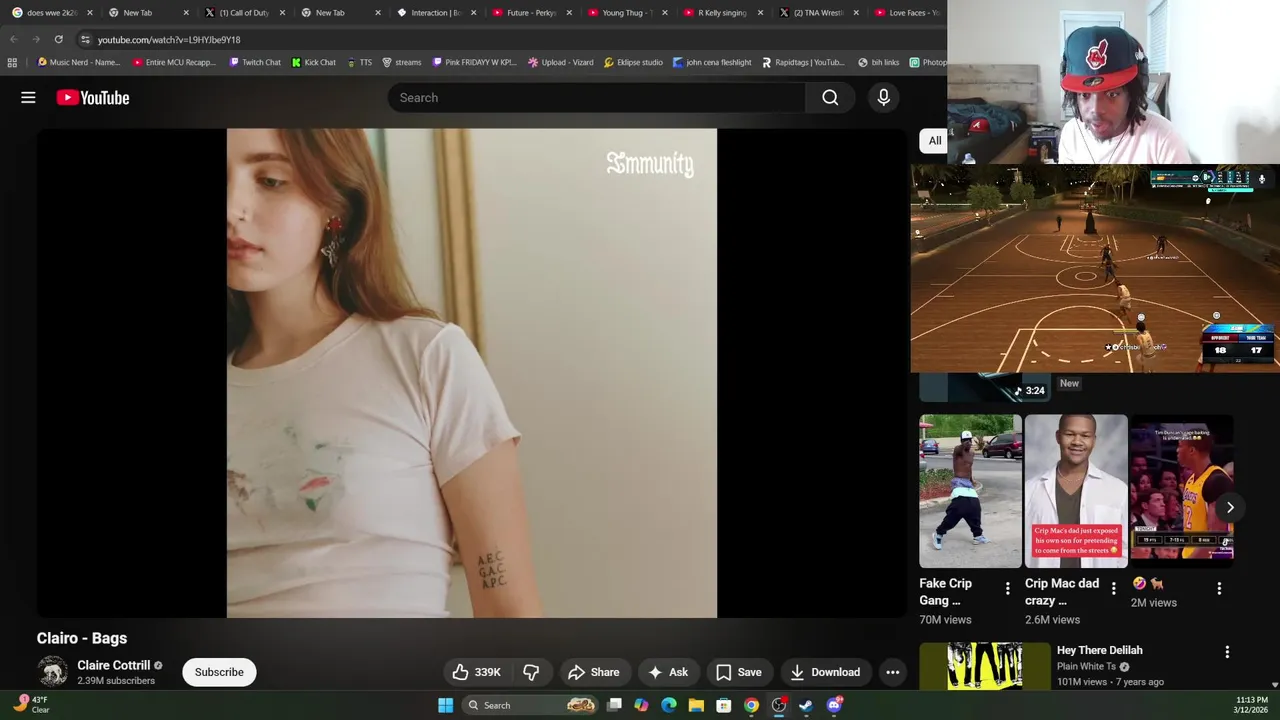Screen dimensions: 1280x720
Task: Start voice search with the microphone icon
Action: point(883,97)
